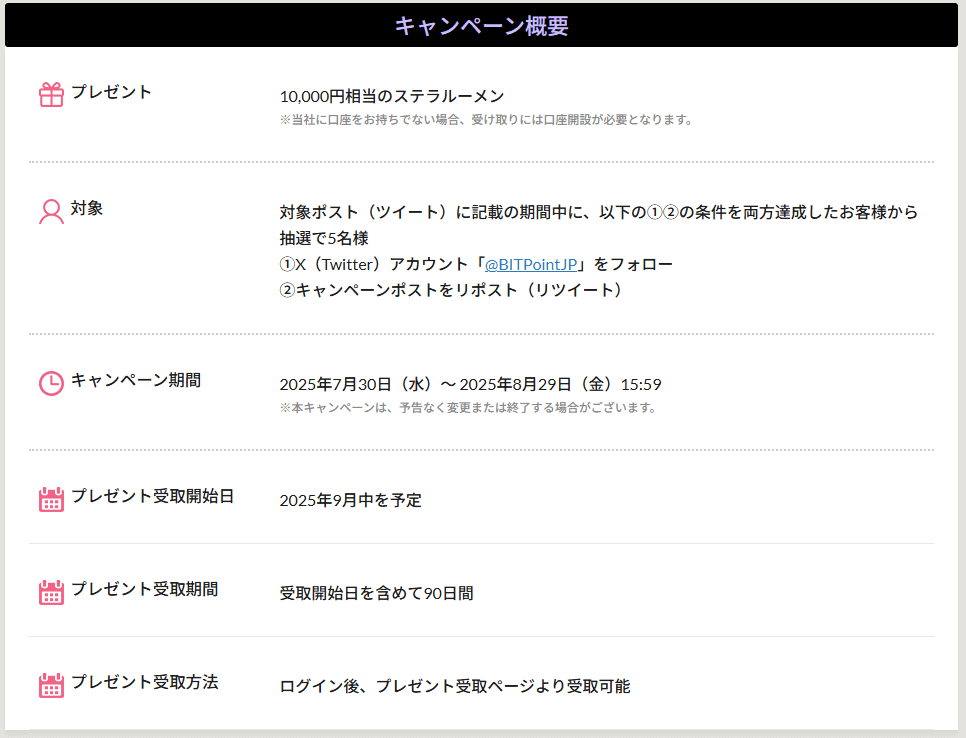Click the プレゼント受取方法 row label

(144, 682)
